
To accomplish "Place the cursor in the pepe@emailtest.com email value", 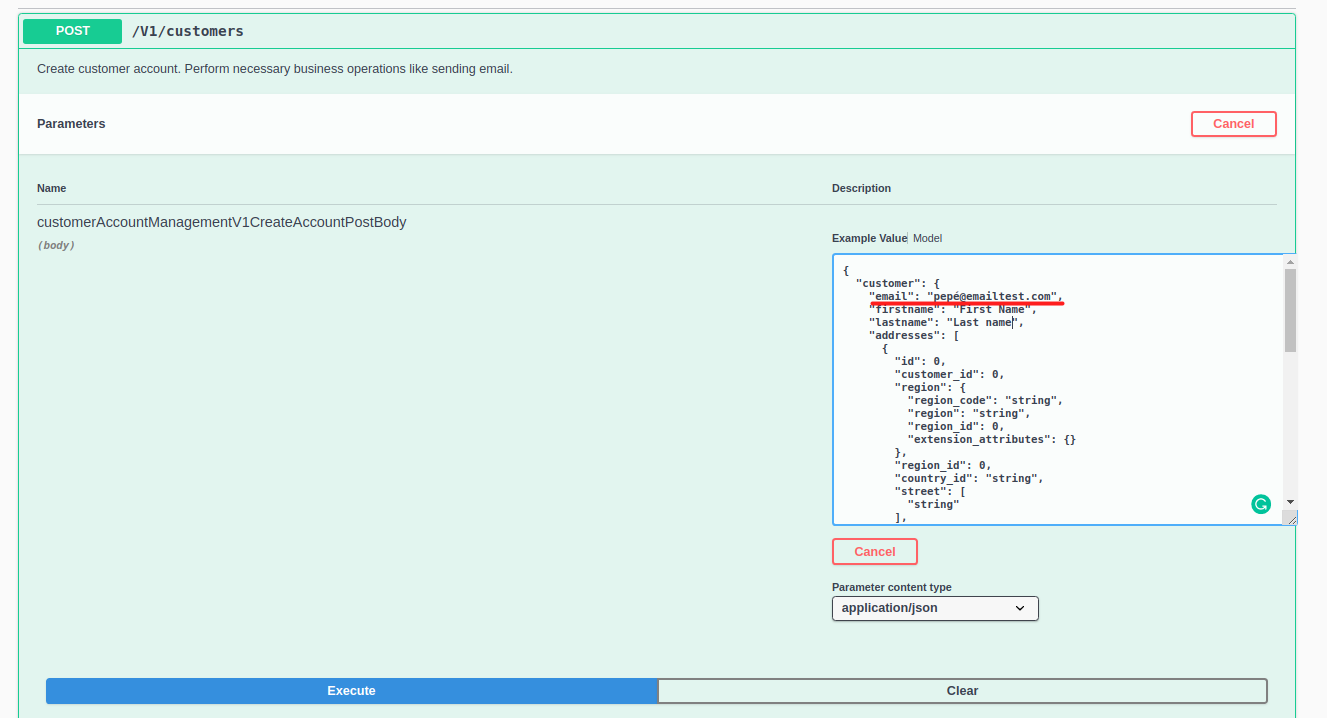I will click(993, 297).
